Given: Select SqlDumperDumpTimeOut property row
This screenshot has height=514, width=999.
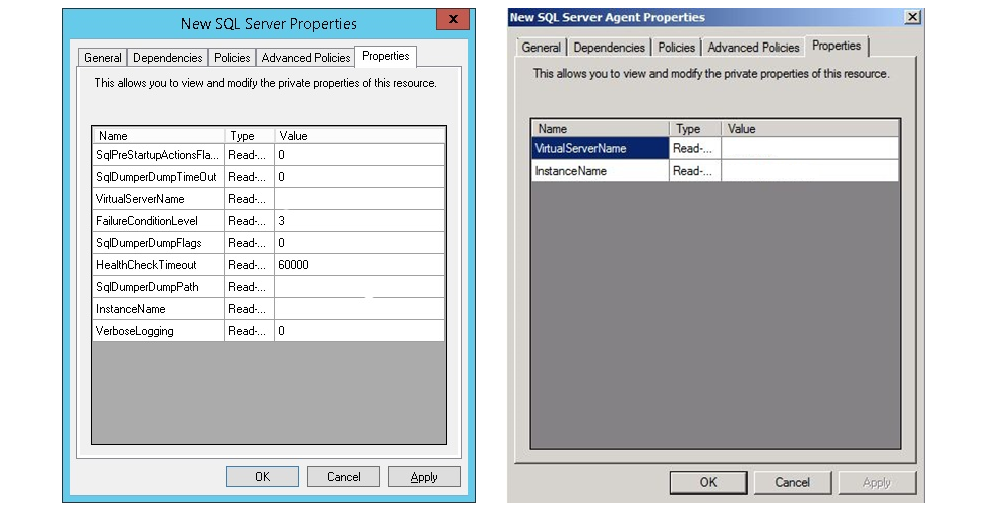Looking at the screenshot, I should click(x=268, y=177).
